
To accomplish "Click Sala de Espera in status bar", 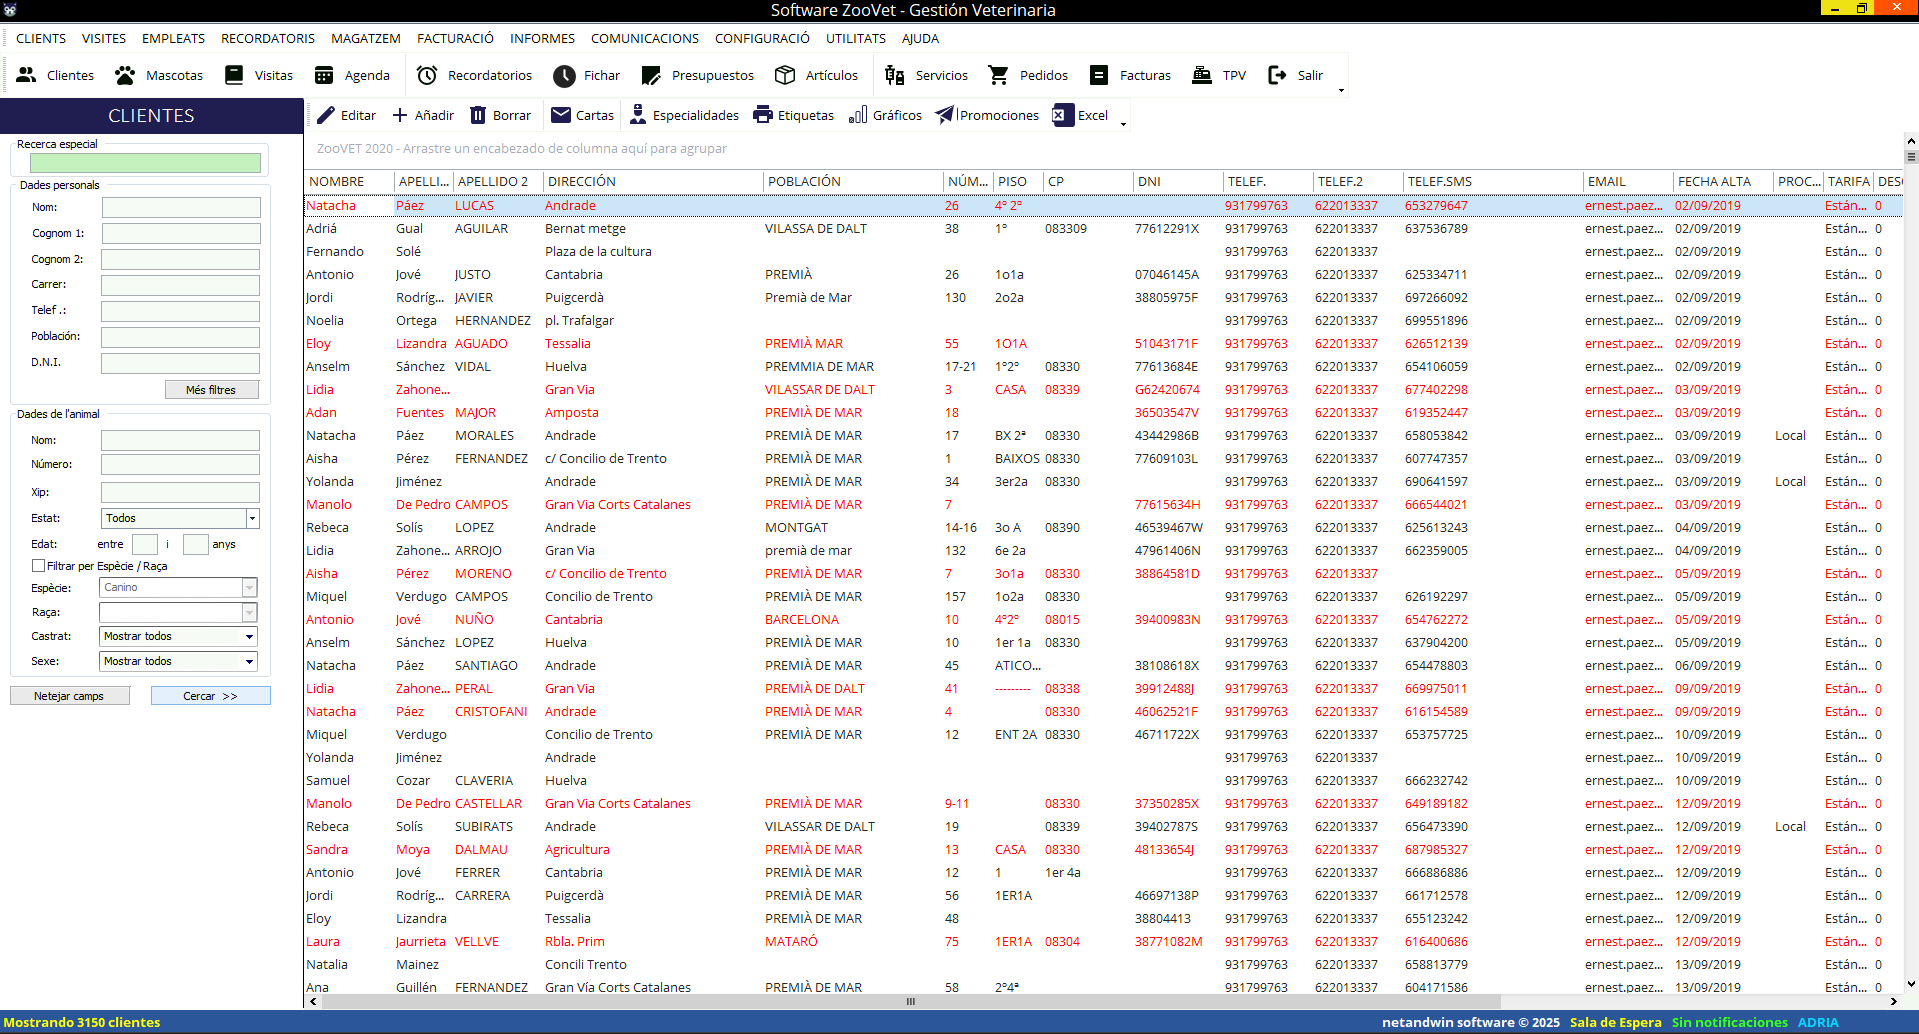I will coord(1615,1022).
